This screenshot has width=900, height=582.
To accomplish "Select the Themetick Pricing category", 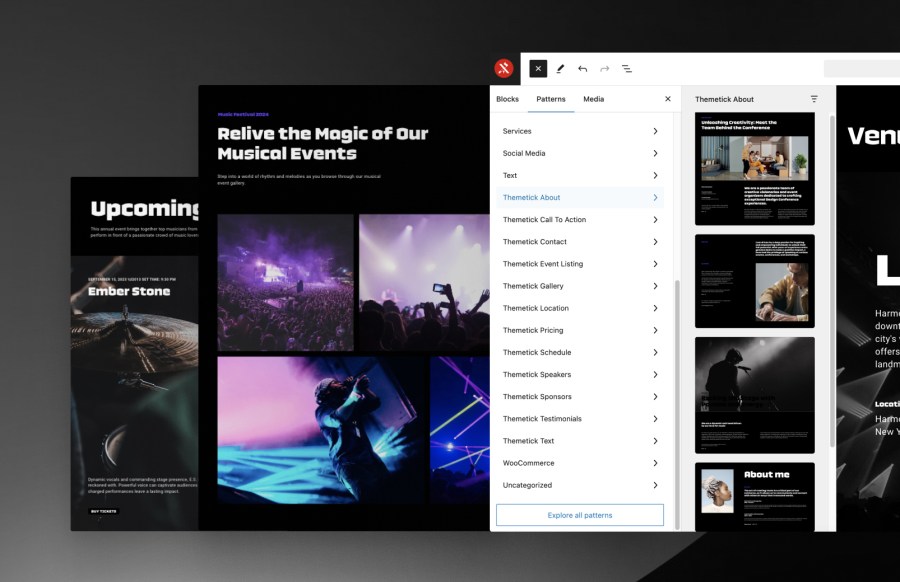I will tap(580, 330).
